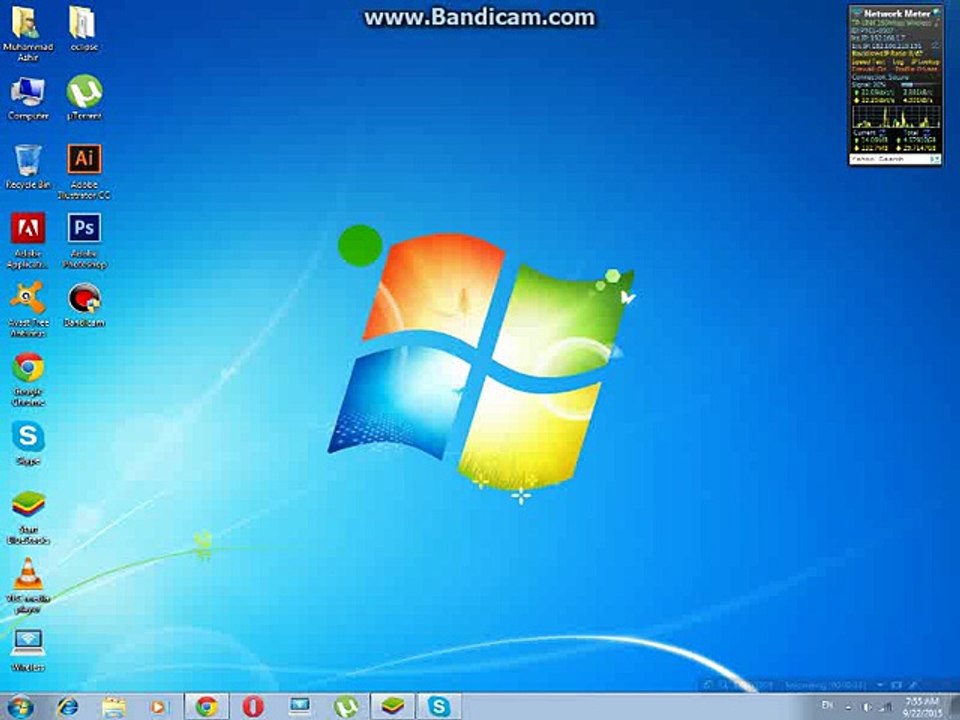Select the Bandicam desktop shortcut
This screenshot has width=960, height=720.
coord(84,305)
